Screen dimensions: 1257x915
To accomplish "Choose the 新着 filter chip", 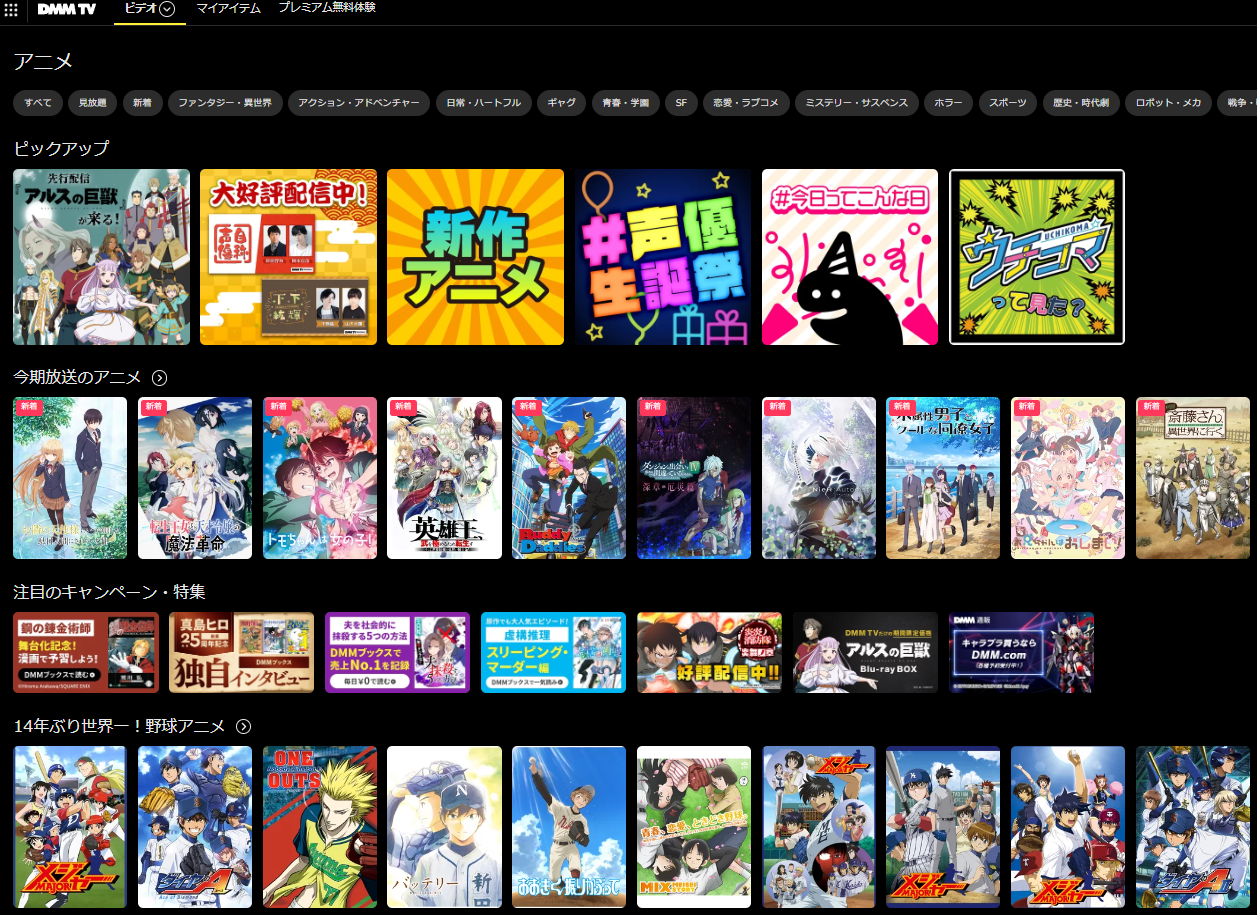I will pos(143,103).
